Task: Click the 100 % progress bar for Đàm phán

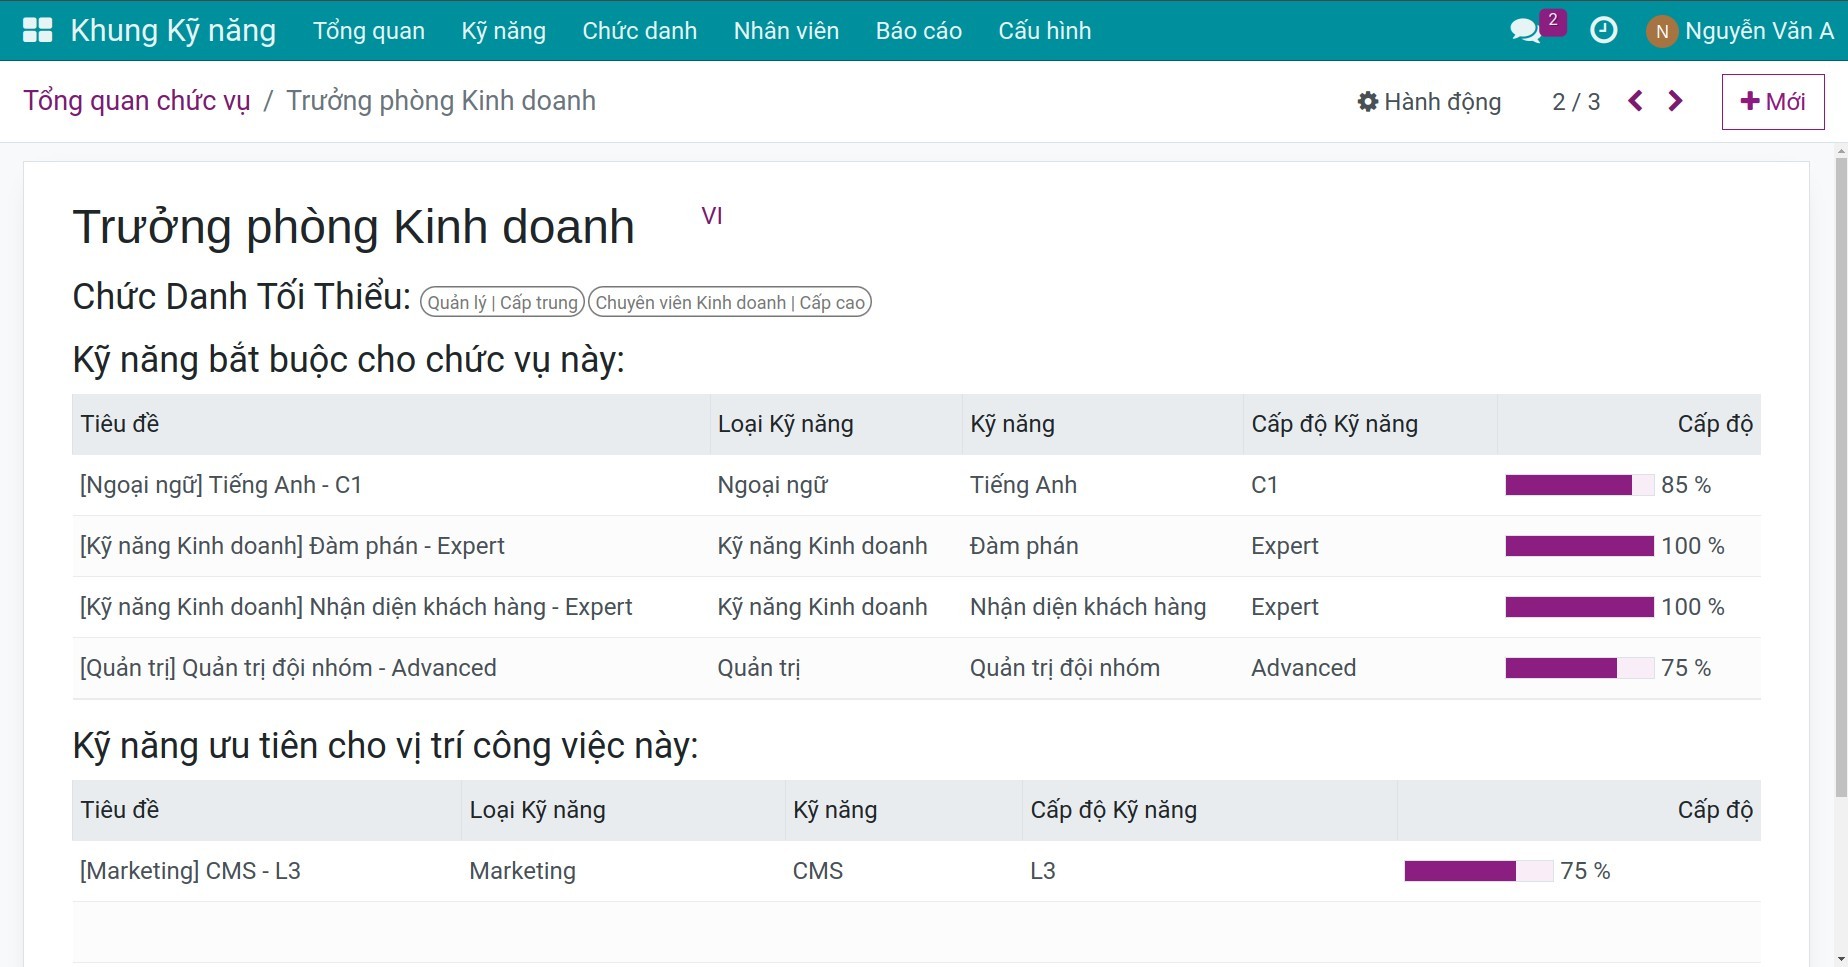Action: pos(1580,546)
